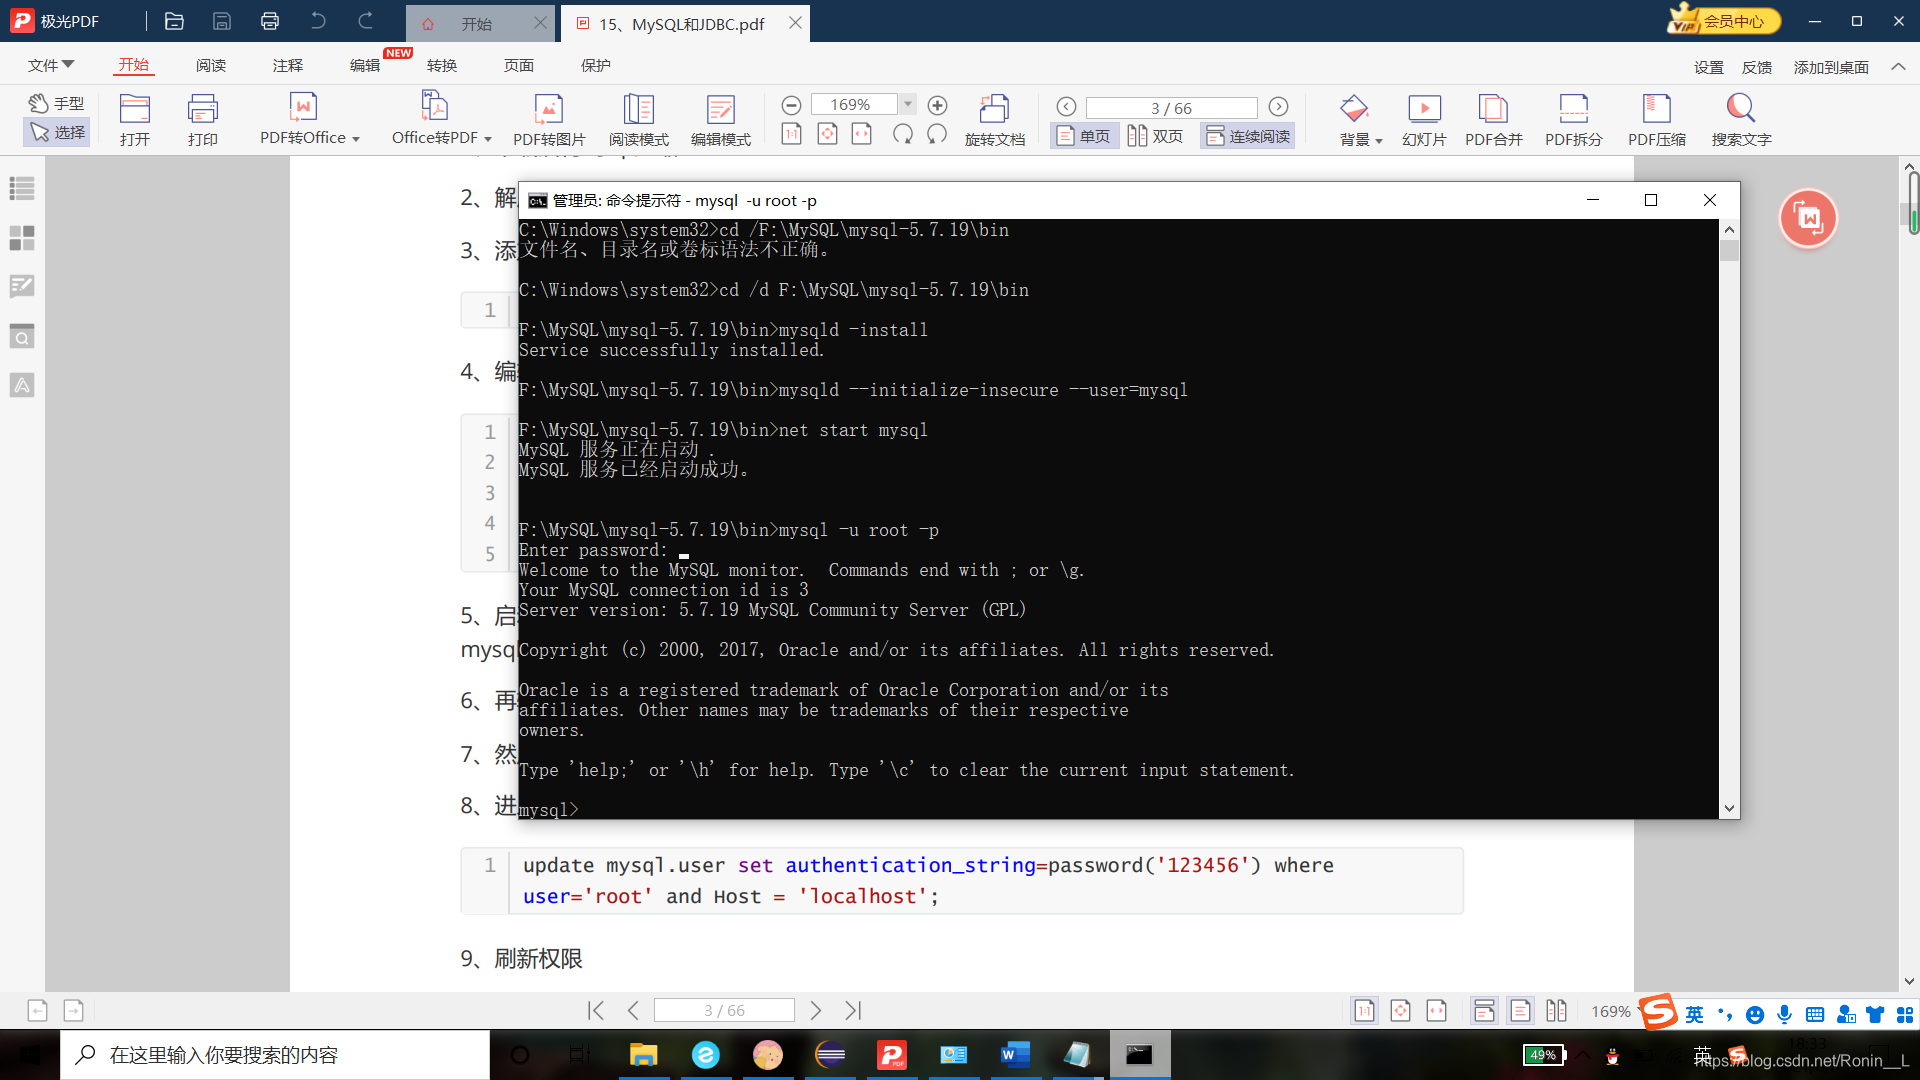The width and height of the screenshot is (1920, 1080).
Task: Open the 转换 ribbon tab
Action: (x=442, y=65)
